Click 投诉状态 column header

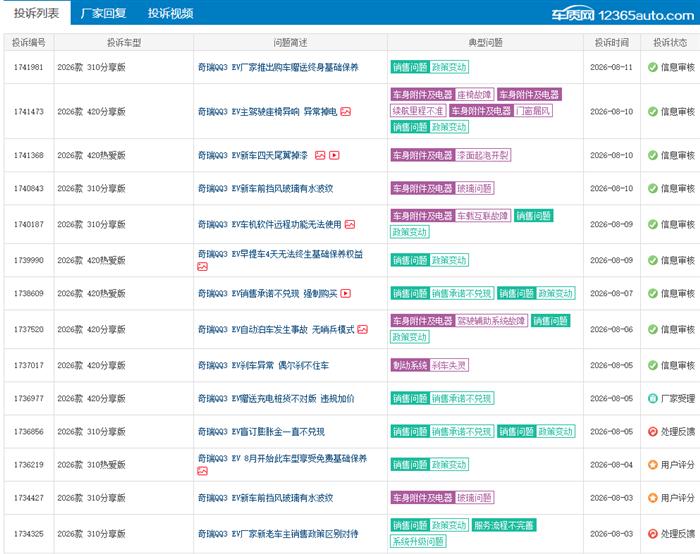670,42
